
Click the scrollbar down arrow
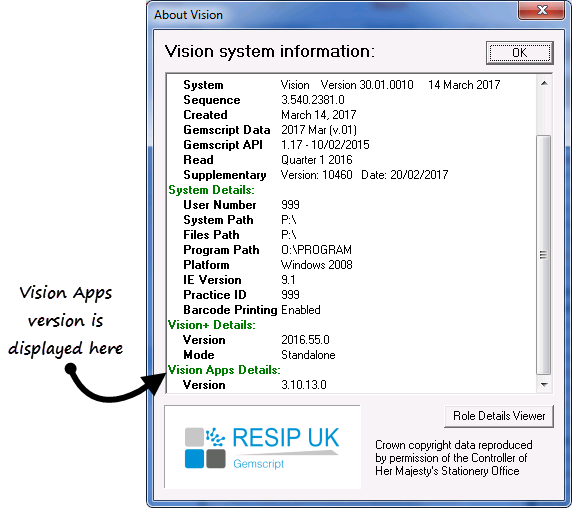[544, 385]
